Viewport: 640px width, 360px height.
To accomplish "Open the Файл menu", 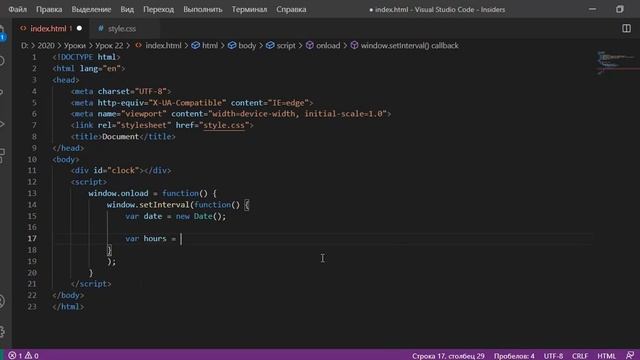I will (18, 9).
